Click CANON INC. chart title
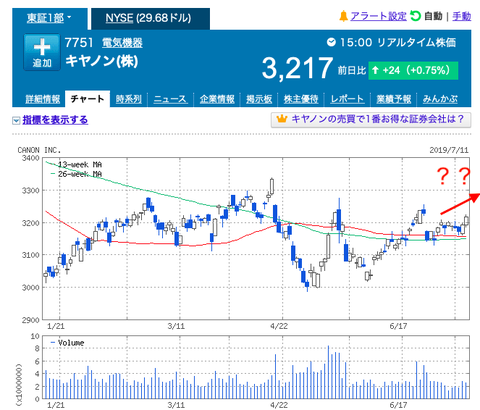 coord(39,150)
